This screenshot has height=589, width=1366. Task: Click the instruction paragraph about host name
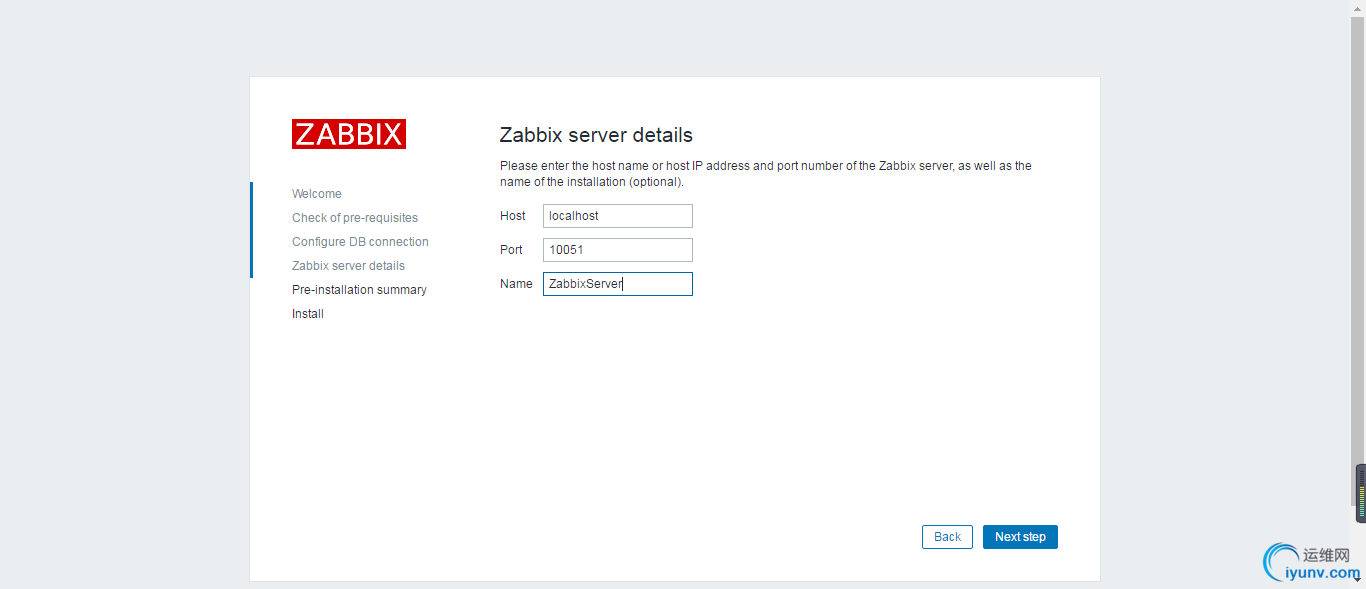point(765,174)
